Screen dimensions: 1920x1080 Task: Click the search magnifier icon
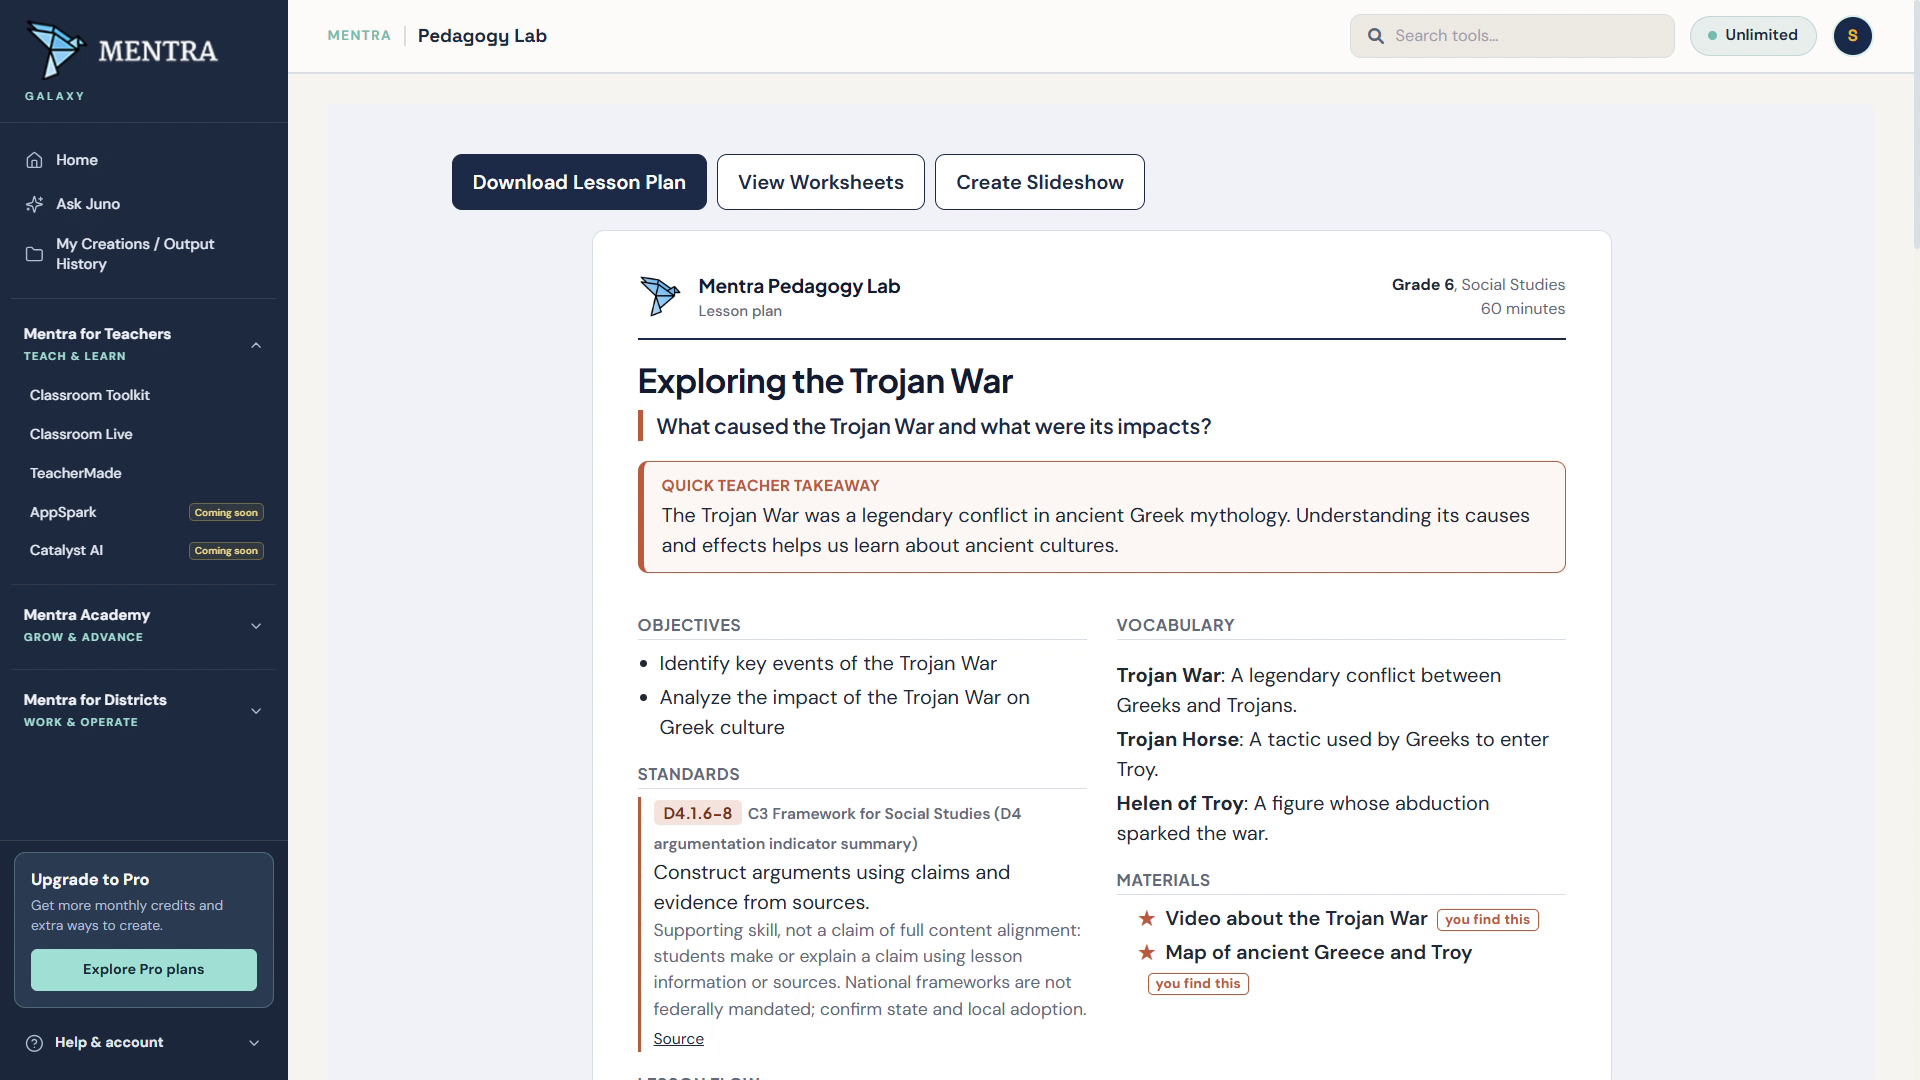[1376, 36]
